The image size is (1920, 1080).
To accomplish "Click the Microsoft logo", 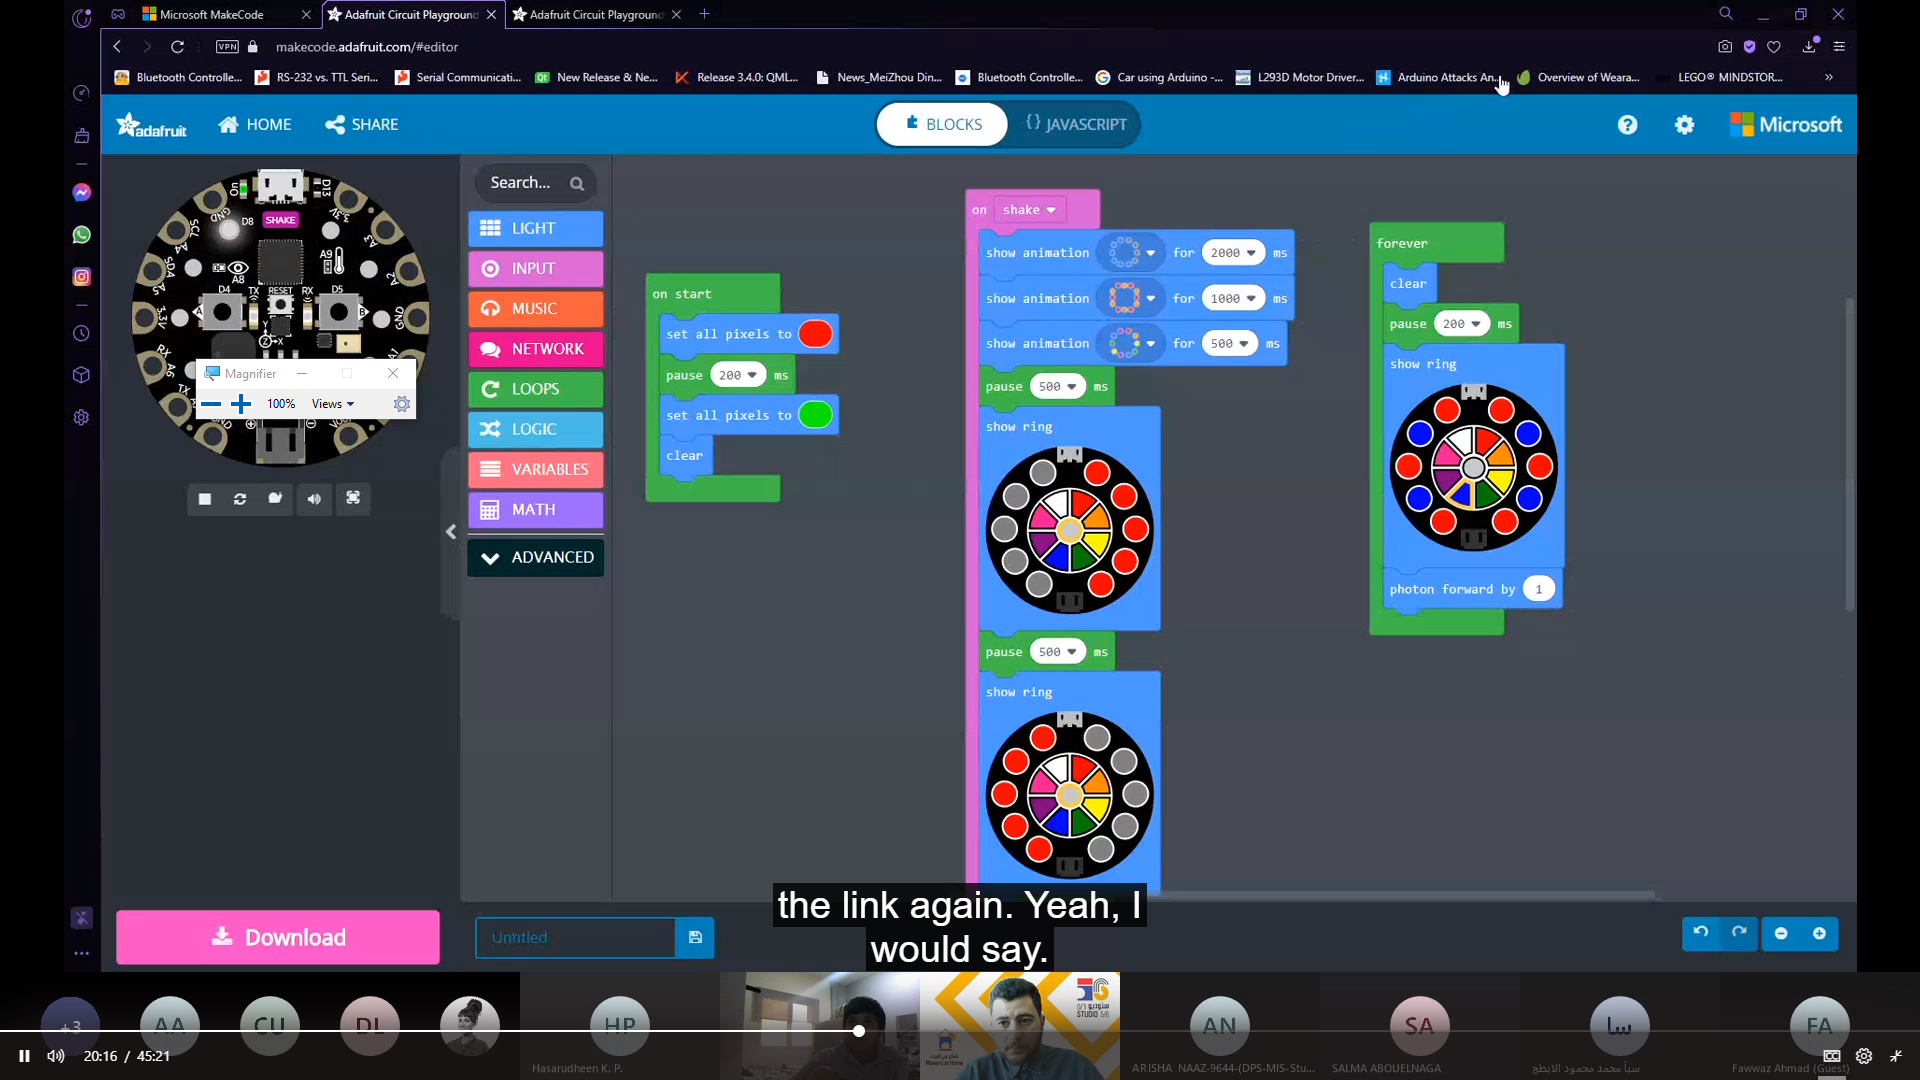I will coord(1786,125).
